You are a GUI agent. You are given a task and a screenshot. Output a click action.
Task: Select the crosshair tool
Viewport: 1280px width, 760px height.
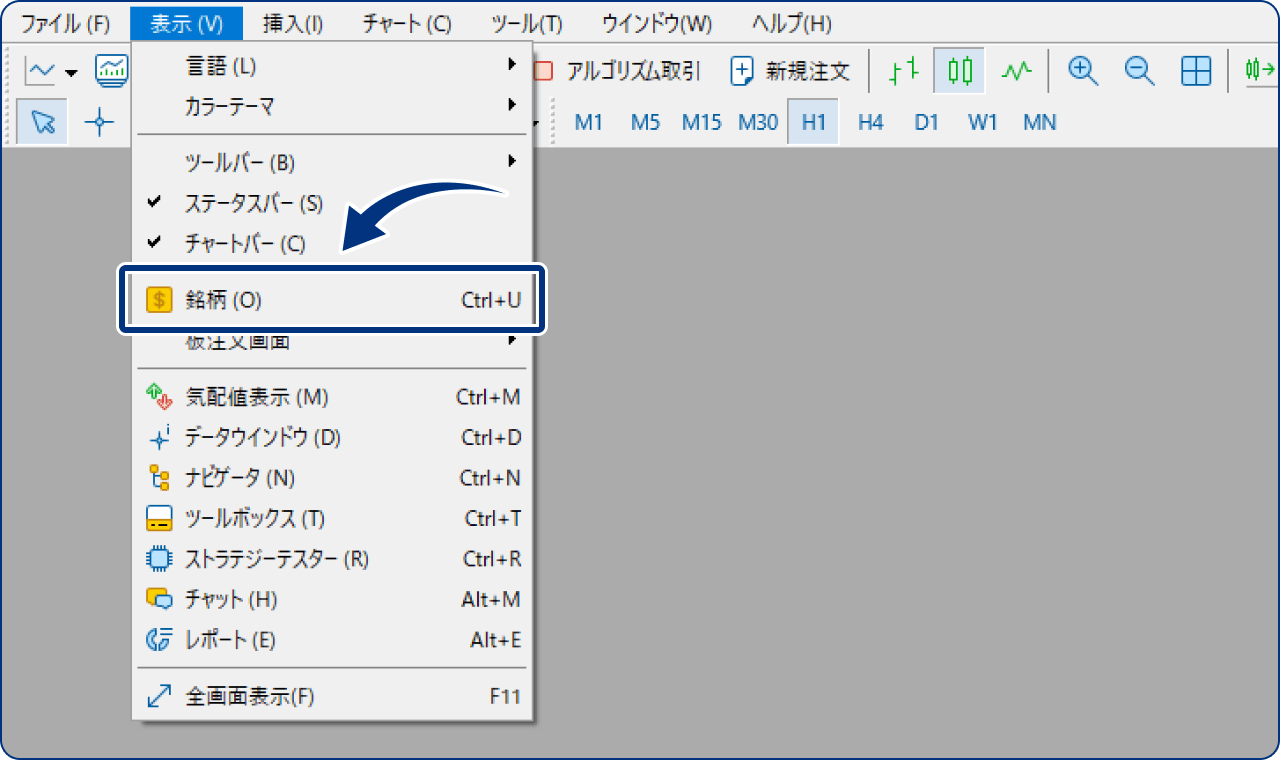click(98, 121)
